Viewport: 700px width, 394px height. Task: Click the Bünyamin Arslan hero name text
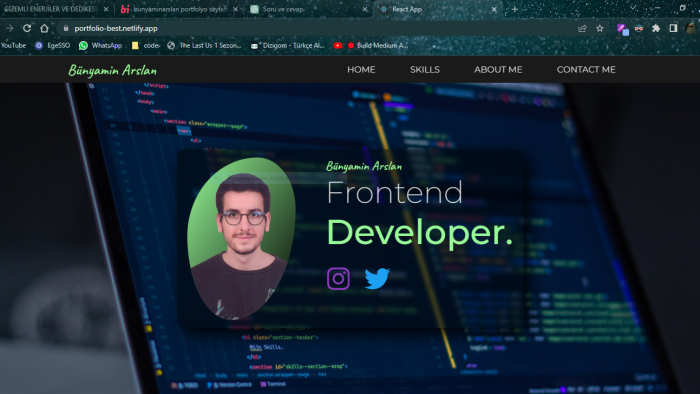364,167
